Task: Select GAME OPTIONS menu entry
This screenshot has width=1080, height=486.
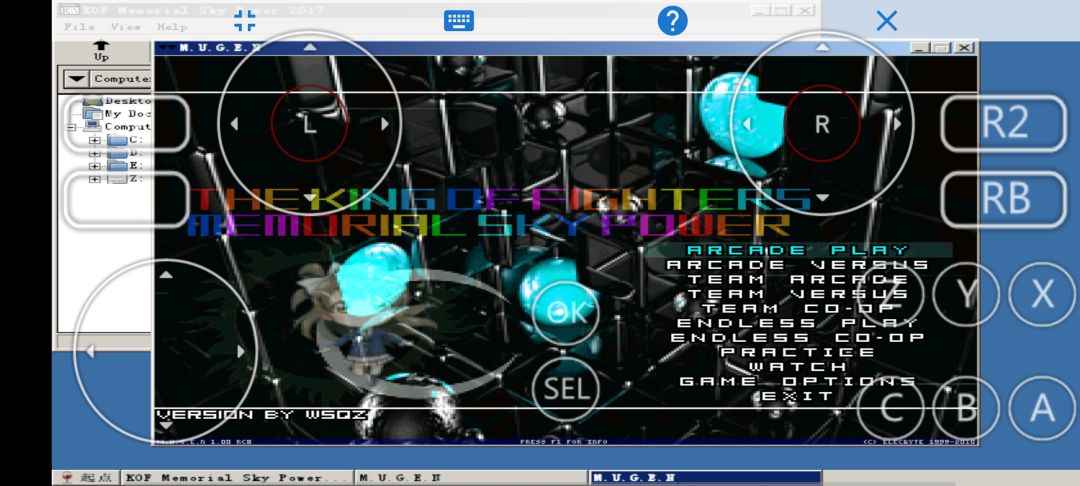Action: tap(798, 381)
